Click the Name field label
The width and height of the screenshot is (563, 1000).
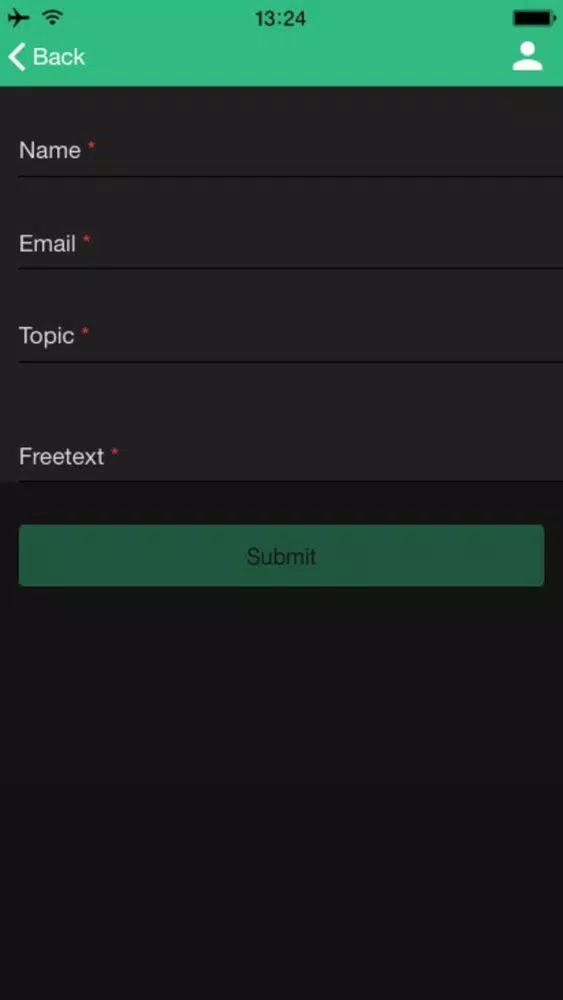tap(50, 151)
